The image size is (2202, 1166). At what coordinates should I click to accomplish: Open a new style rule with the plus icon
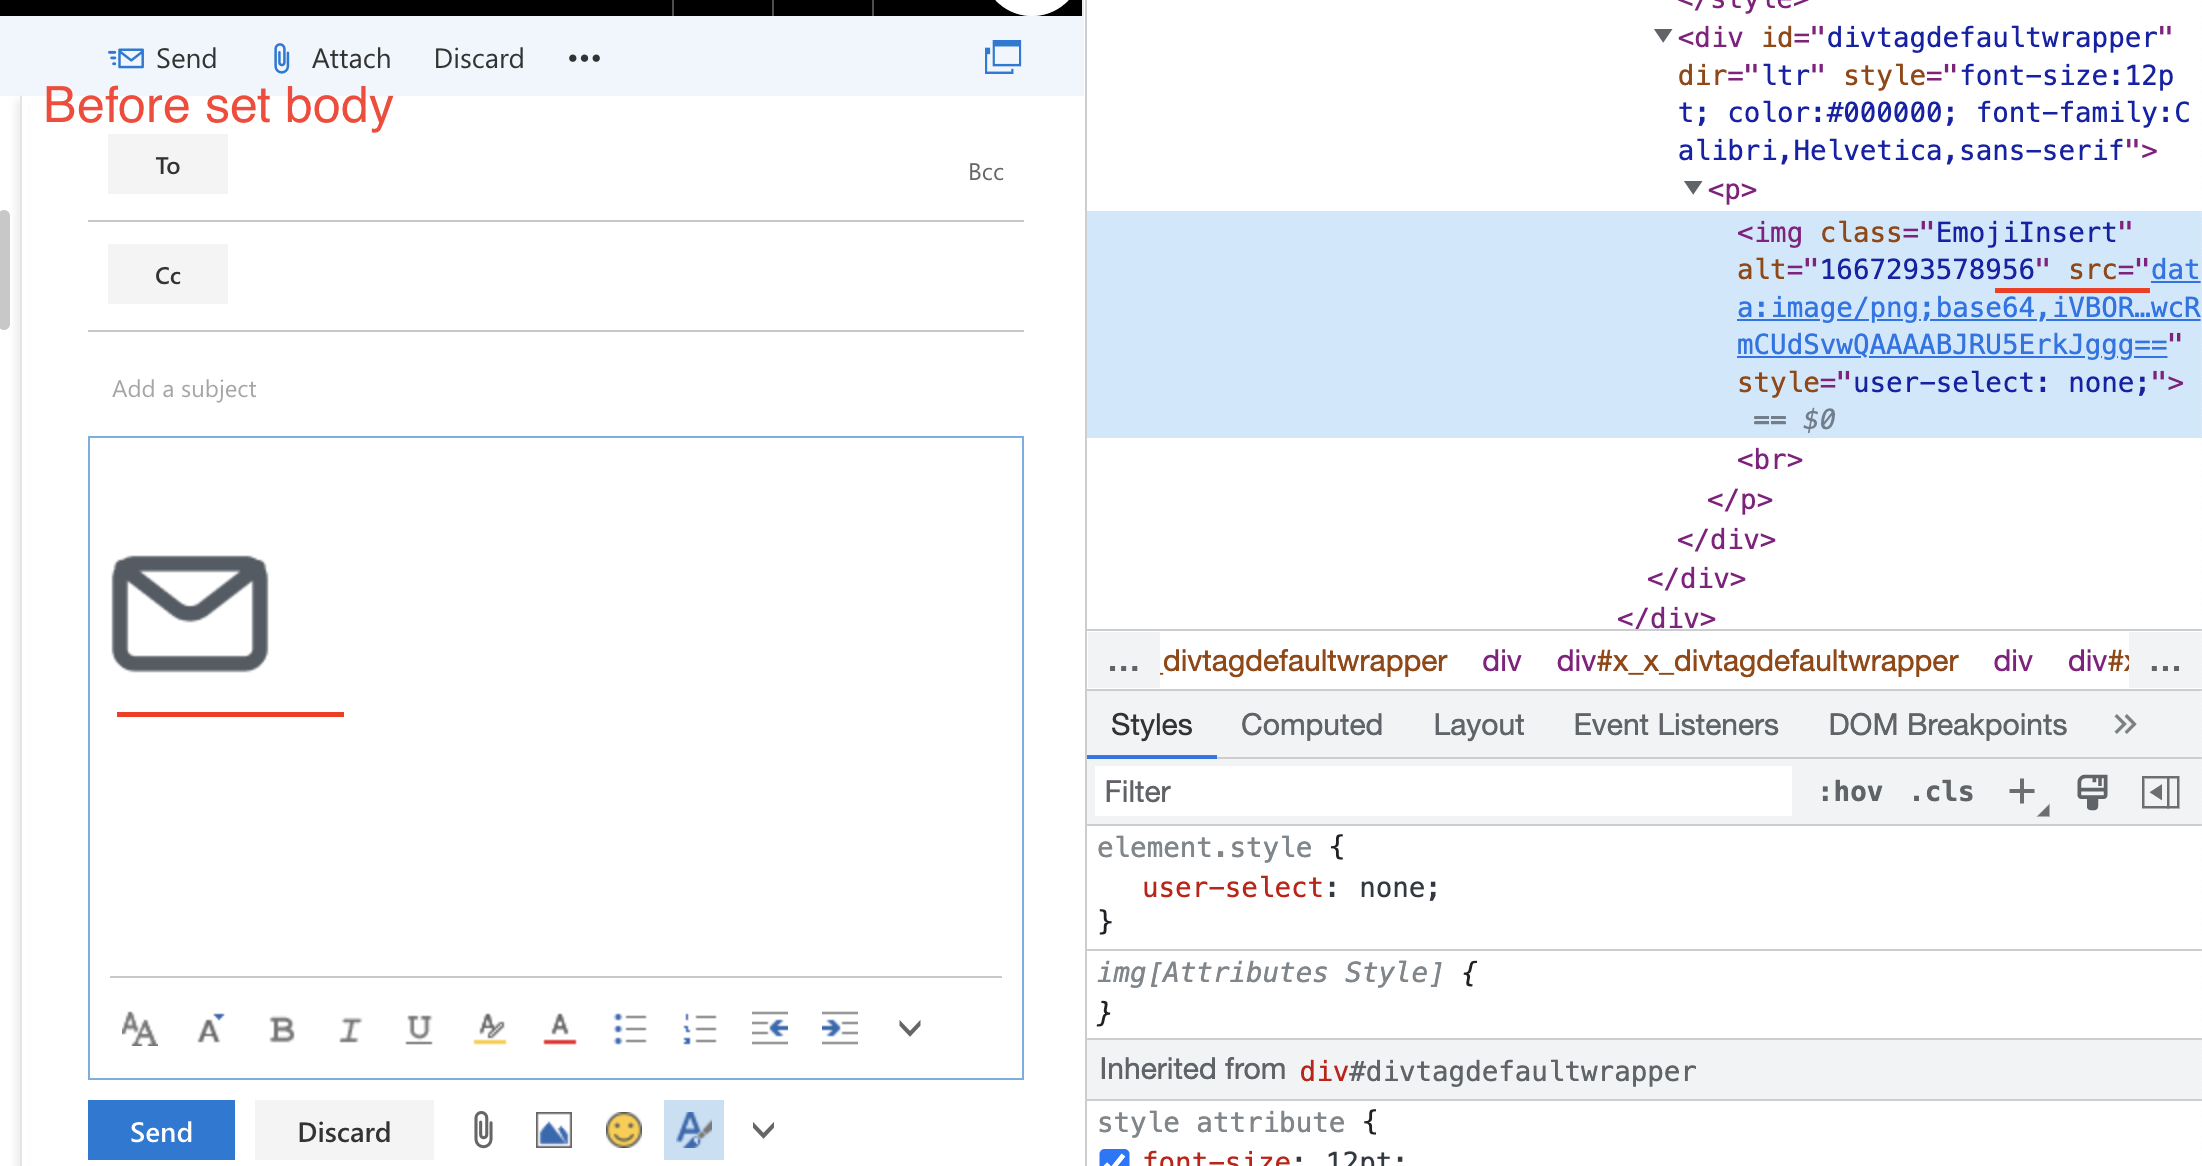[x=2022, y=792]
